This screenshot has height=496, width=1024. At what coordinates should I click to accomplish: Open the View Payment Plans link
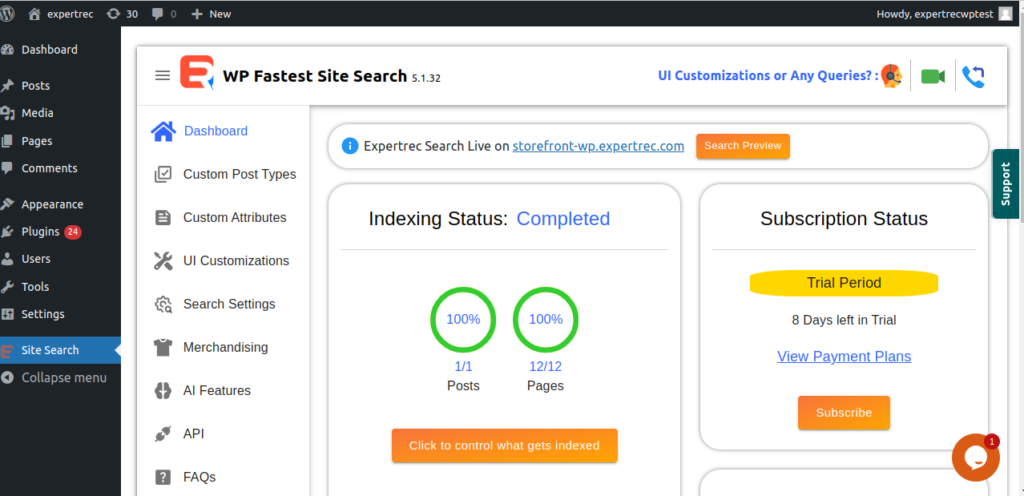(x=844, y=356)
